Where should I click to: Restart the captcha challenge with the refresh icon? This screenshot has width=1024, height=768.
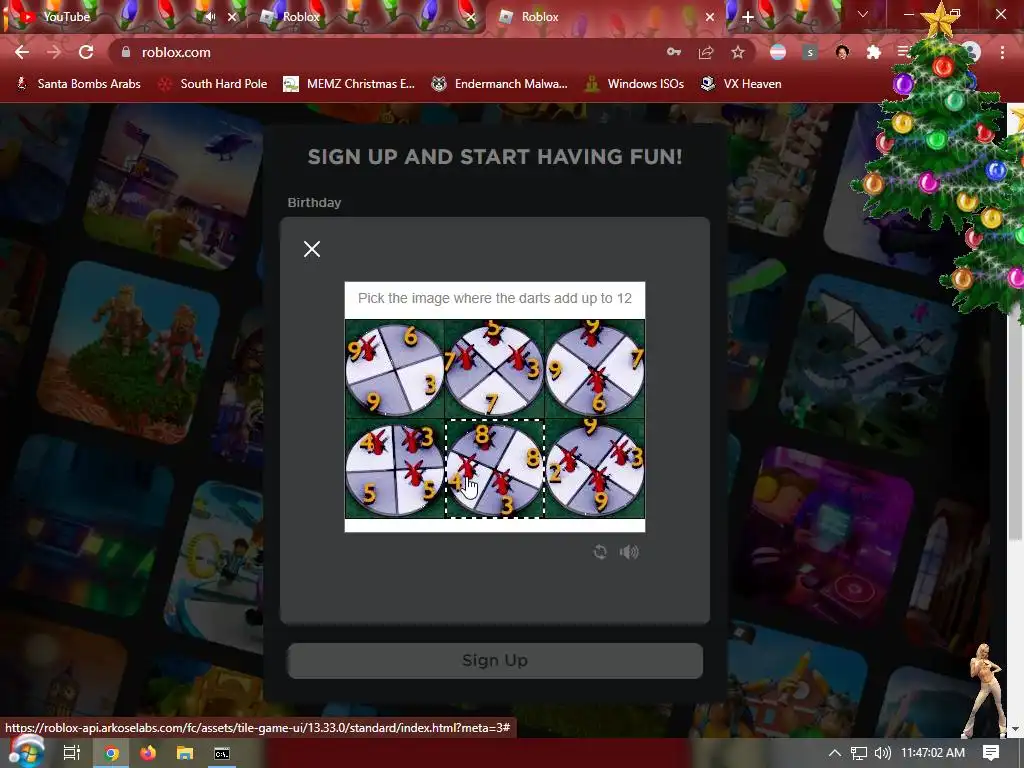click(x=600, y=552)
